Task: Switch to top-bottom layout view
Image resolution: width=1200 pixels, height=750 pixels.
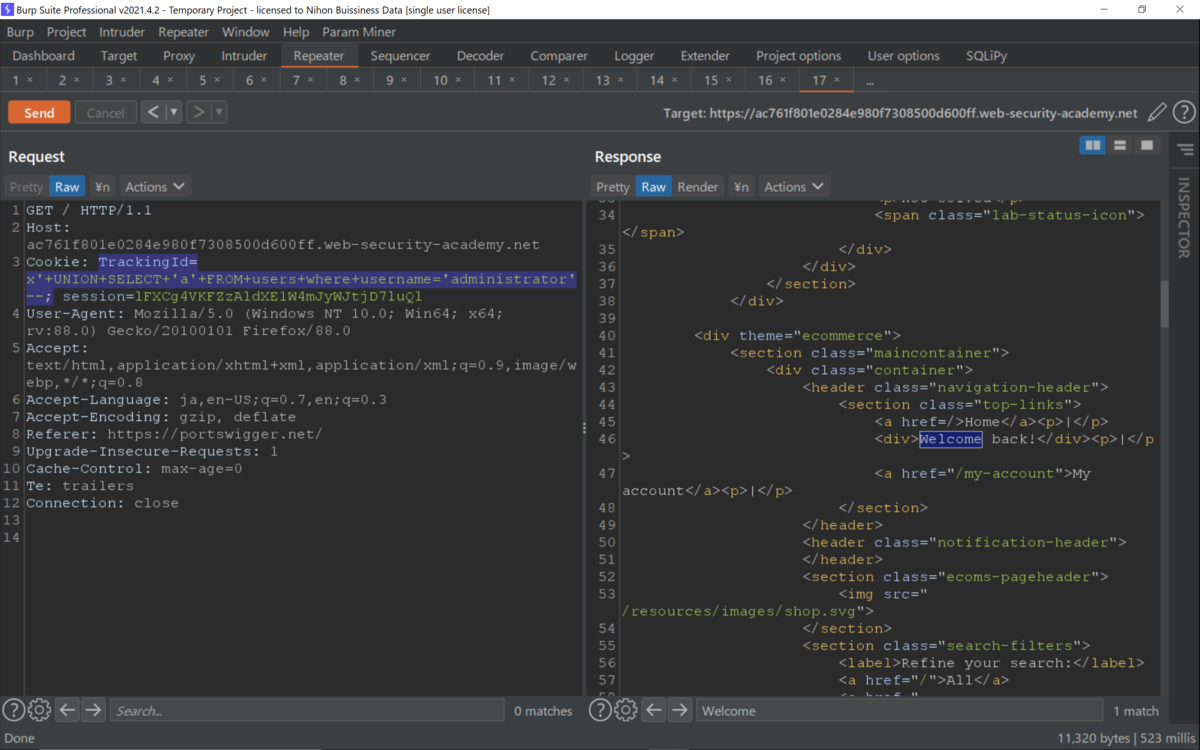Action: coord(1120,145)
